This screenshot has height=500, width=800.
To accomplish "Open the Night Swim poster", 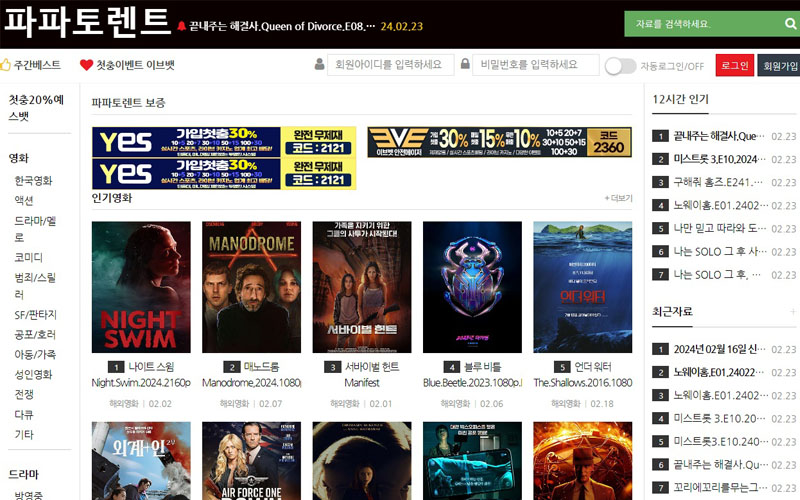I will click(x=141, y=287).
